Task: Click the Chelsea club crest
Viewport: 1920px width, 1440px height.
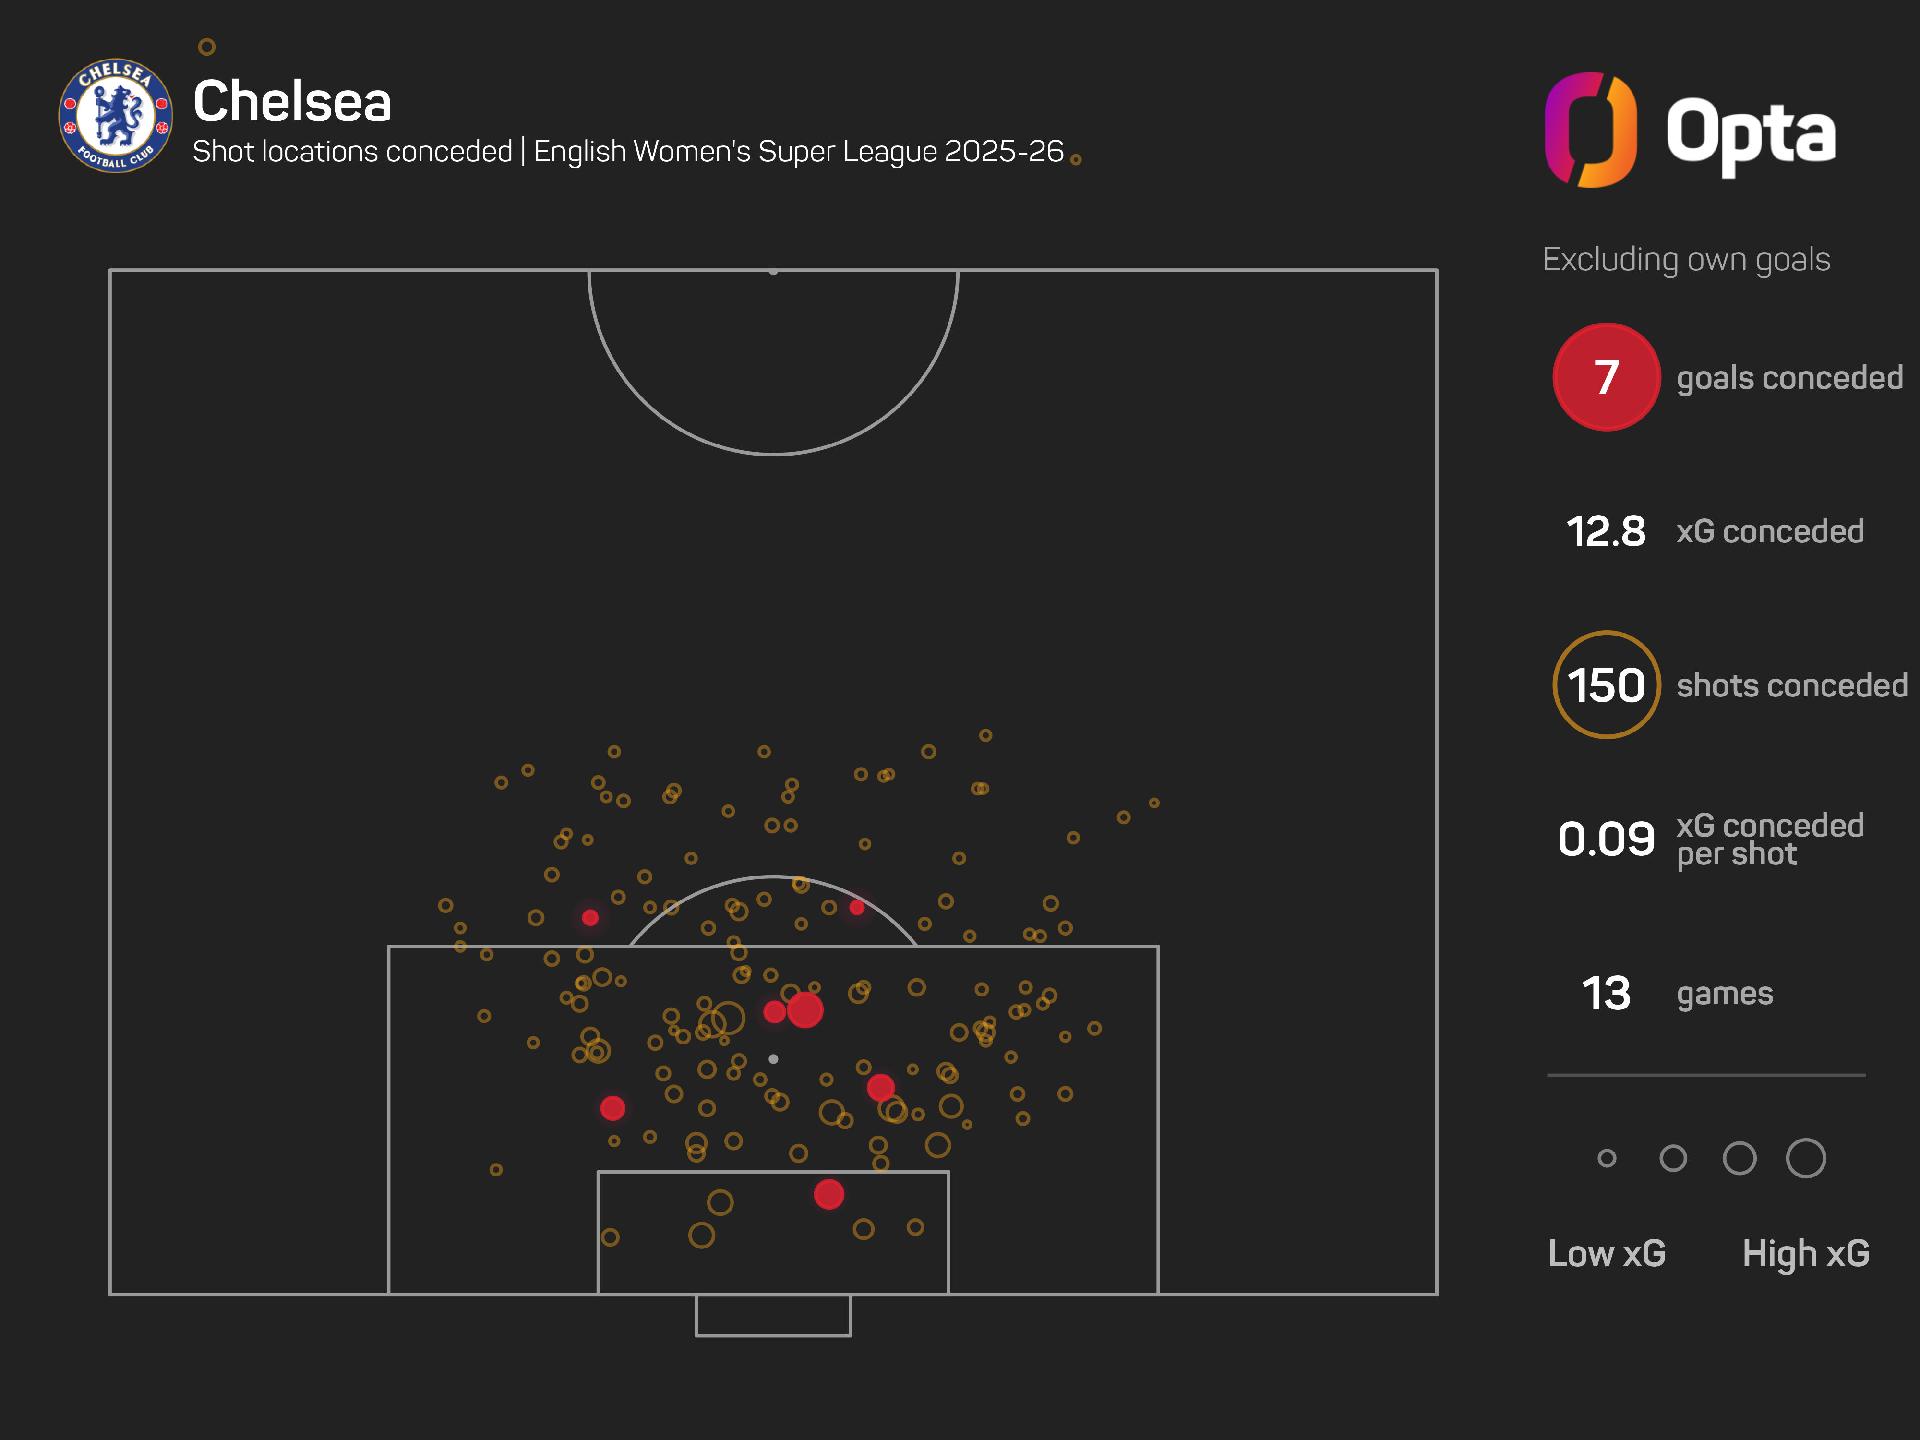Action: (116, 115)
